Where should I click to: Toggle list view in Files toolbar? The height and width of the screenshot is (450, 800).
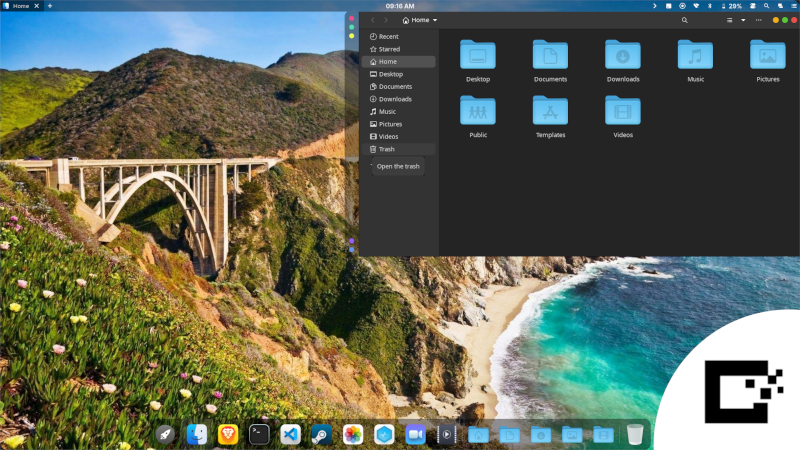[729, 20]
